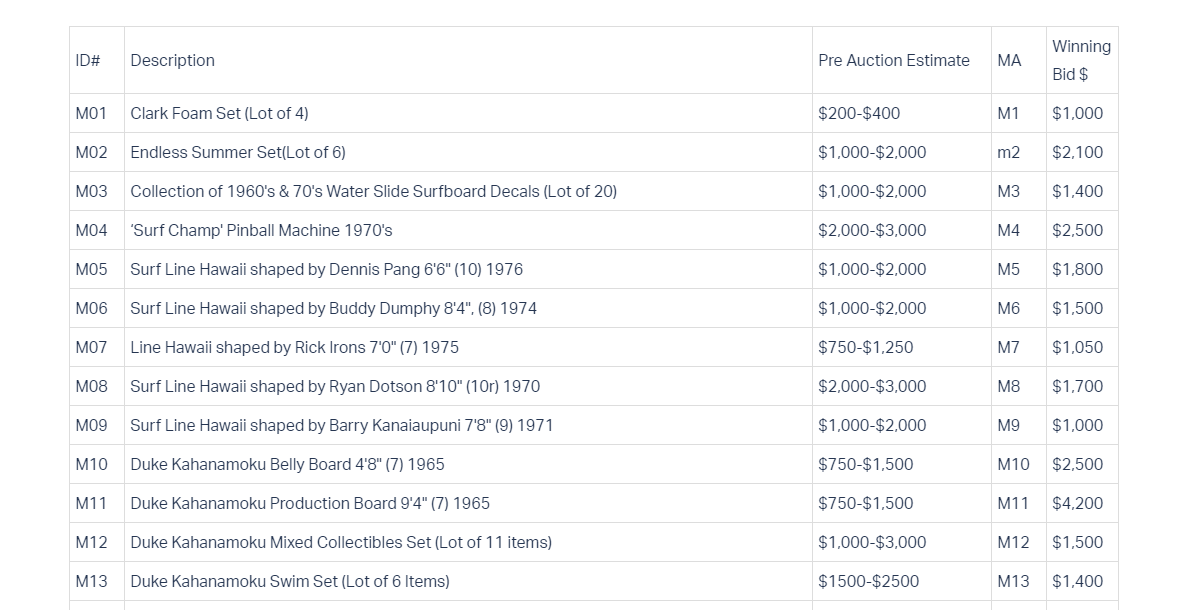Select the MA column header
Screen dimensions: 1180x610
(x=1009, y=60)
